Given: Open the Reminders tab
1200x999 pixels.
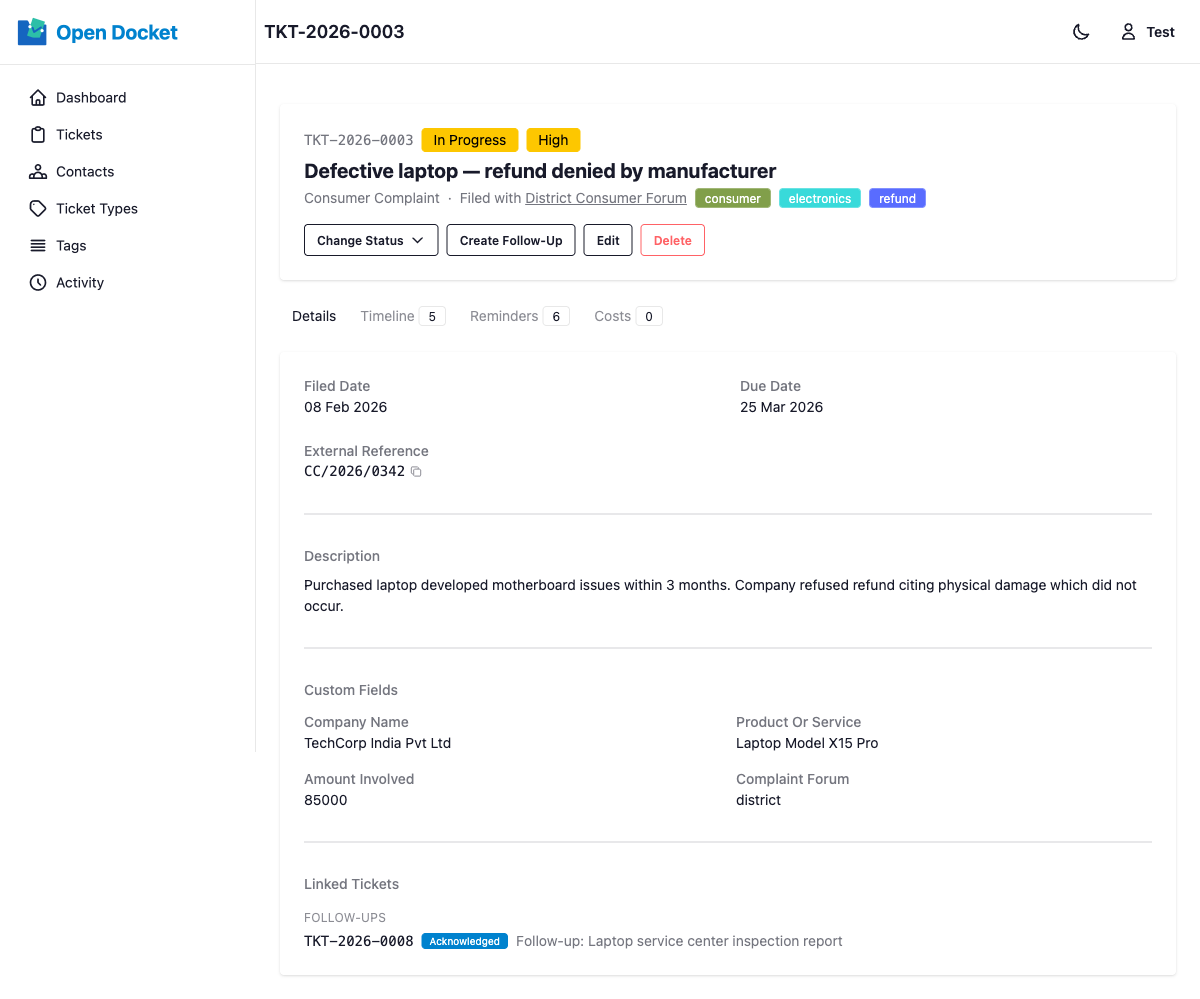Looking at the screenshot, I should point(518,317).
